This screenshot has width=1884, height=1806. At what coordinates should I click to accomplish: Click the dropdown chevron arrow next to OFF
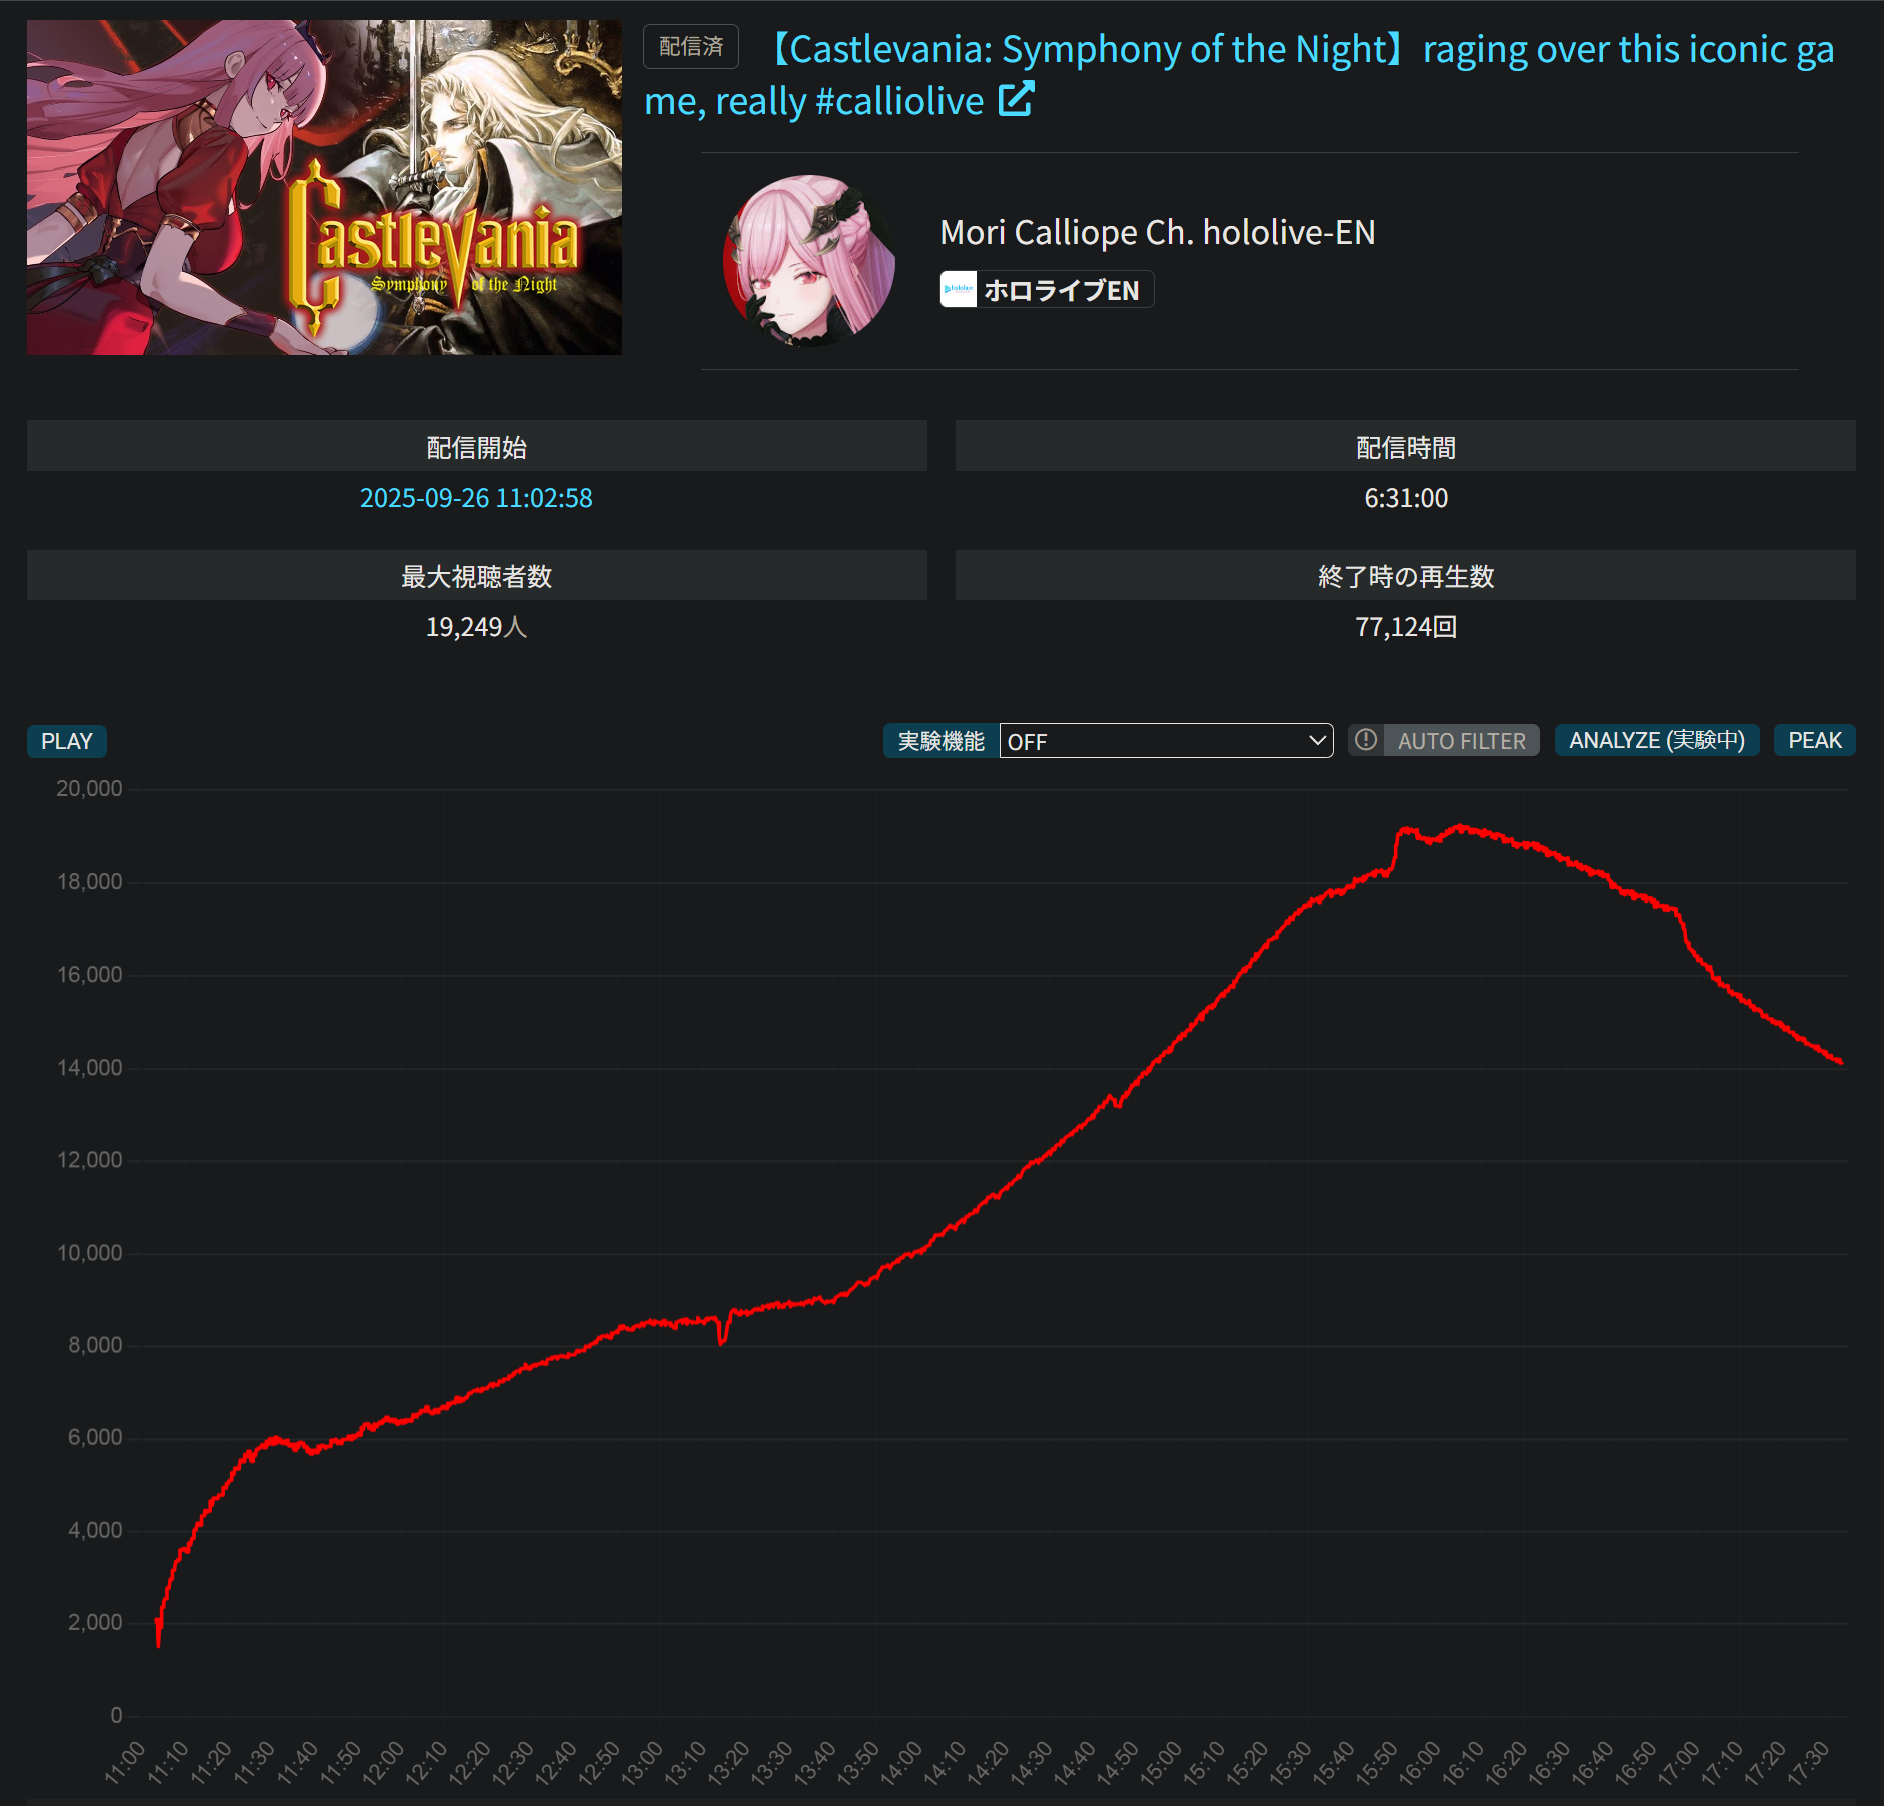(1317, 741)
